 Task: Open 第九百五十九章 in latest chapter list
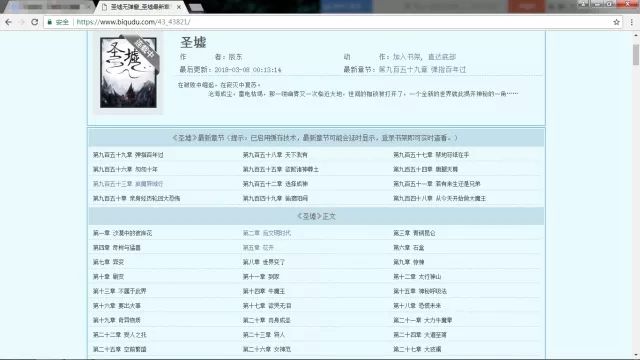click(x=128, y=155)
